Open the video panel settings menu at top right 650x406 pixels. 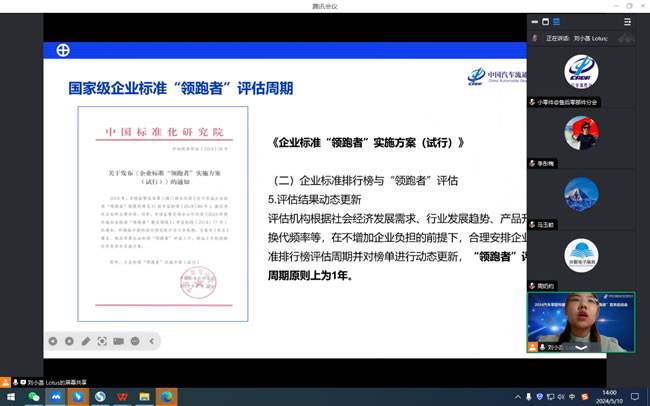pos(628,22)
